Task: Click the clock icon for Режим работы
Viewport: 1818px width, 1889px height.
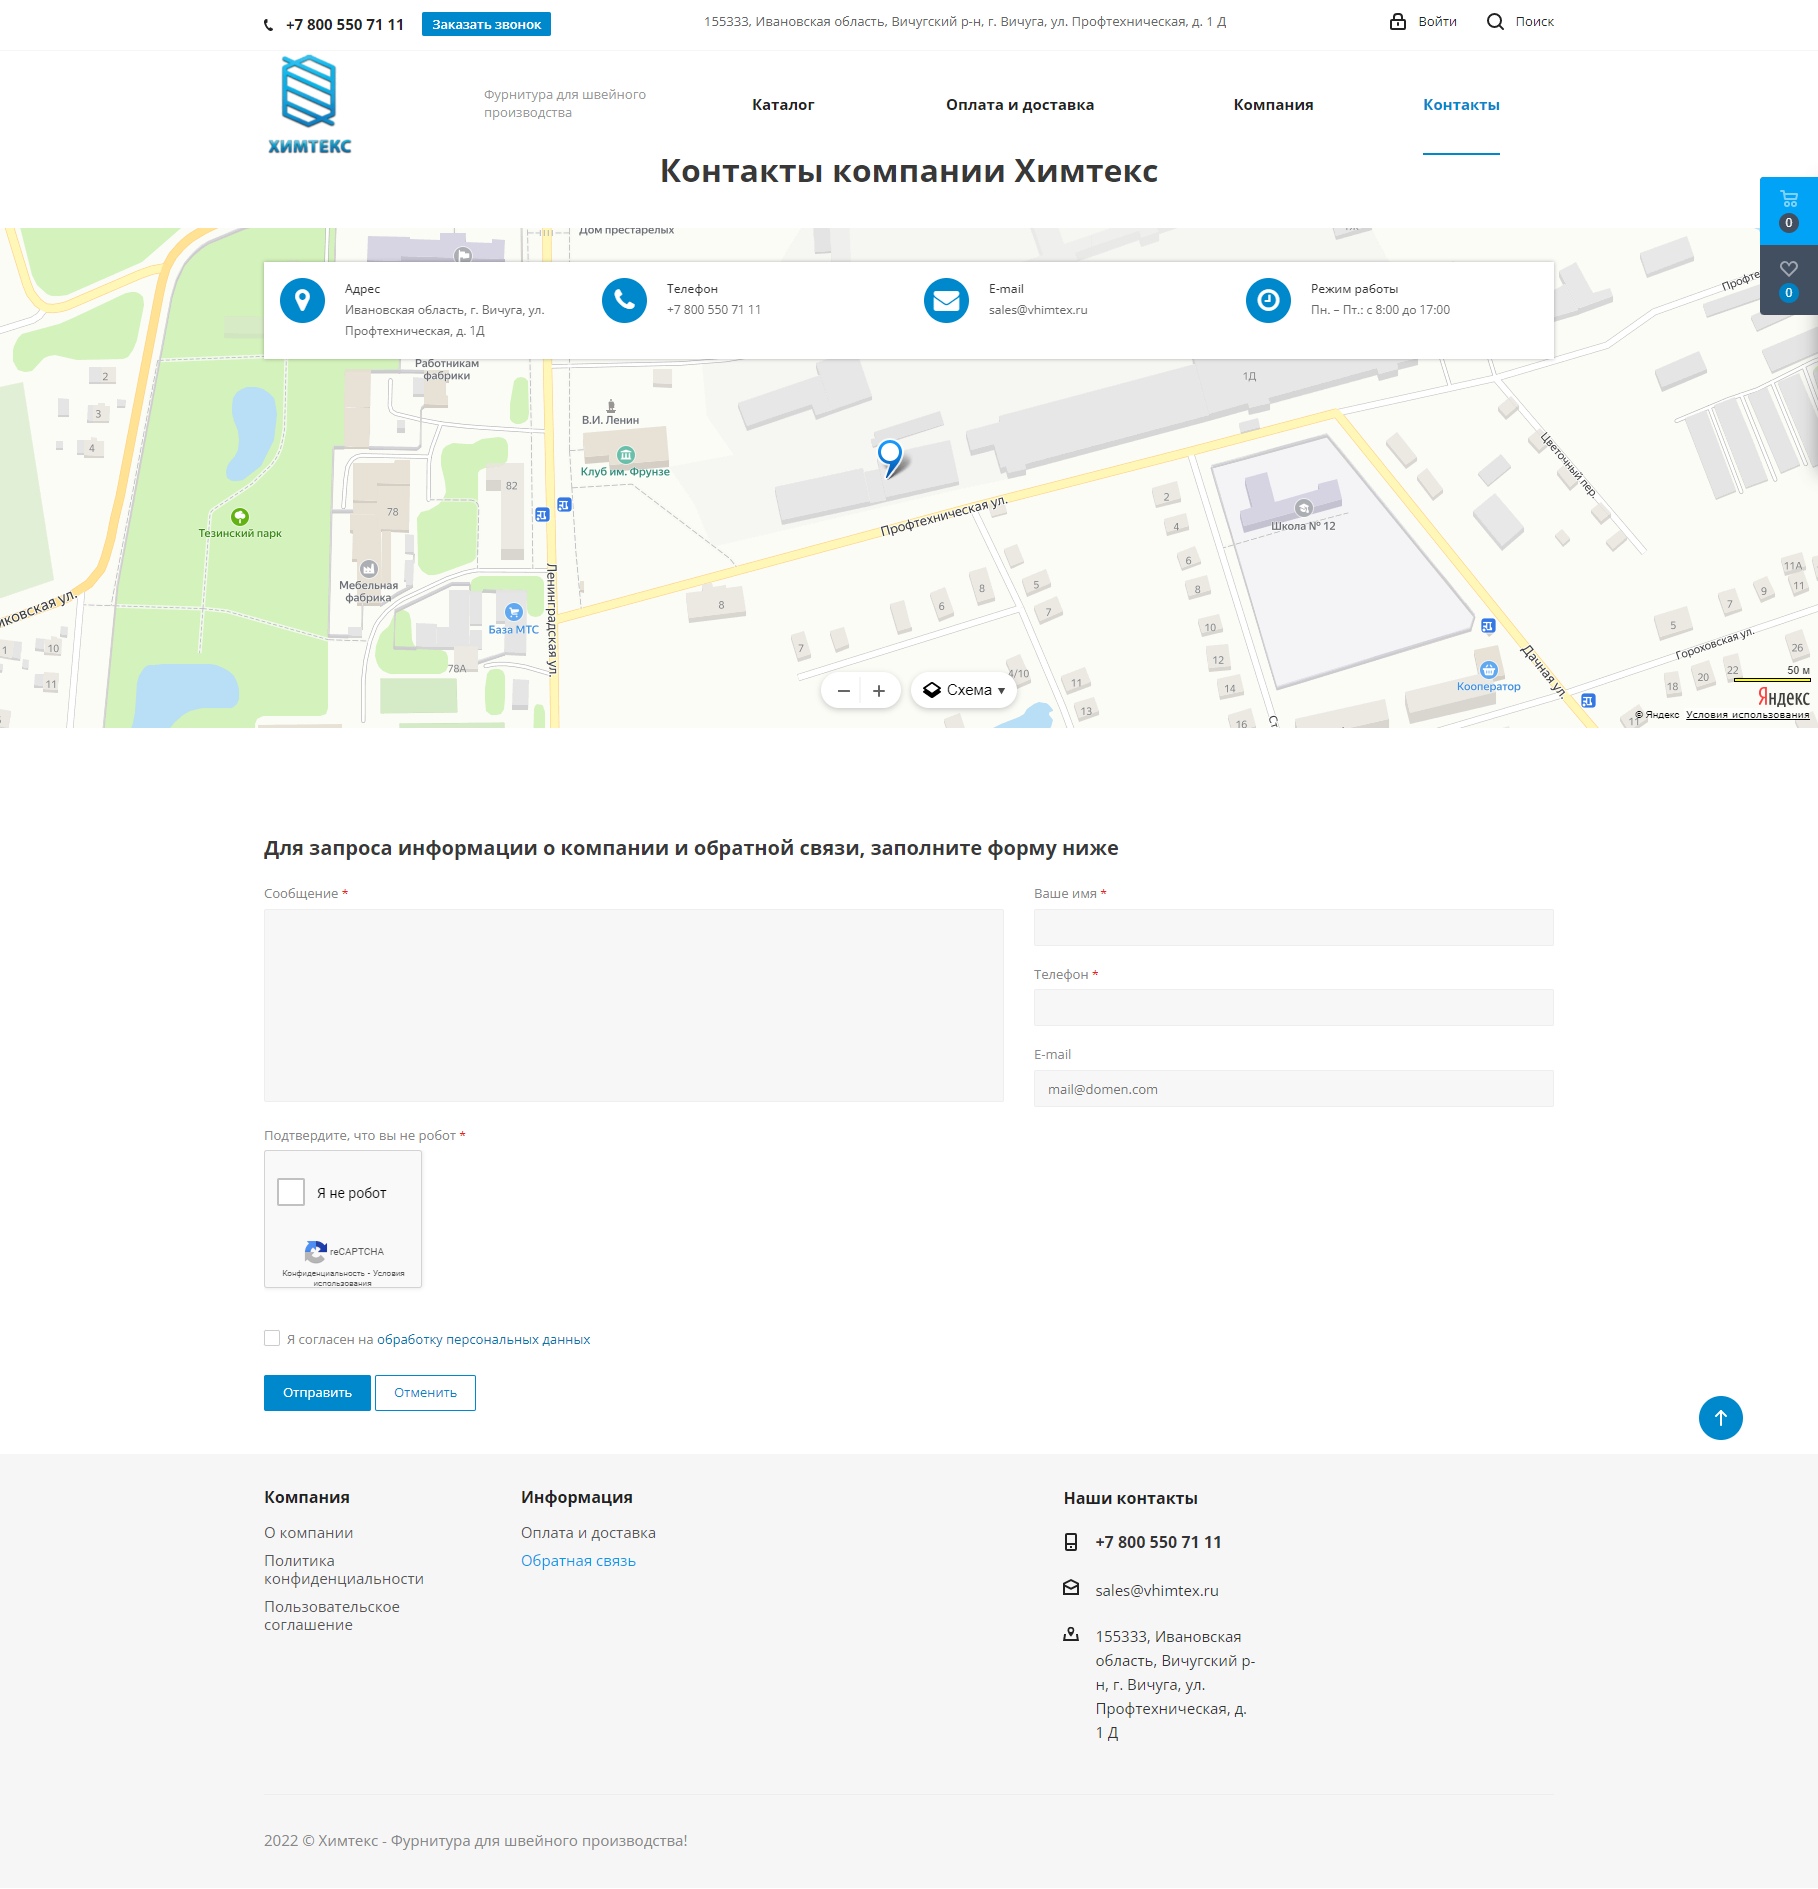Action: 1268,300
